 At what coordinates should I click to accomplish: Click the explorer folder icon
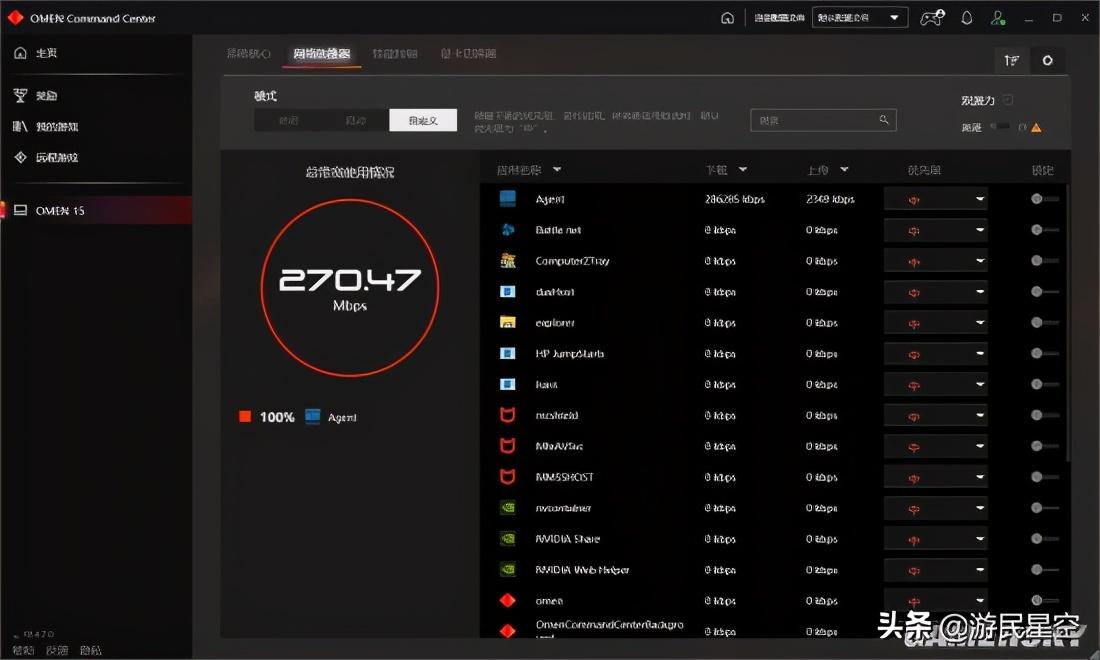point(508,323)
